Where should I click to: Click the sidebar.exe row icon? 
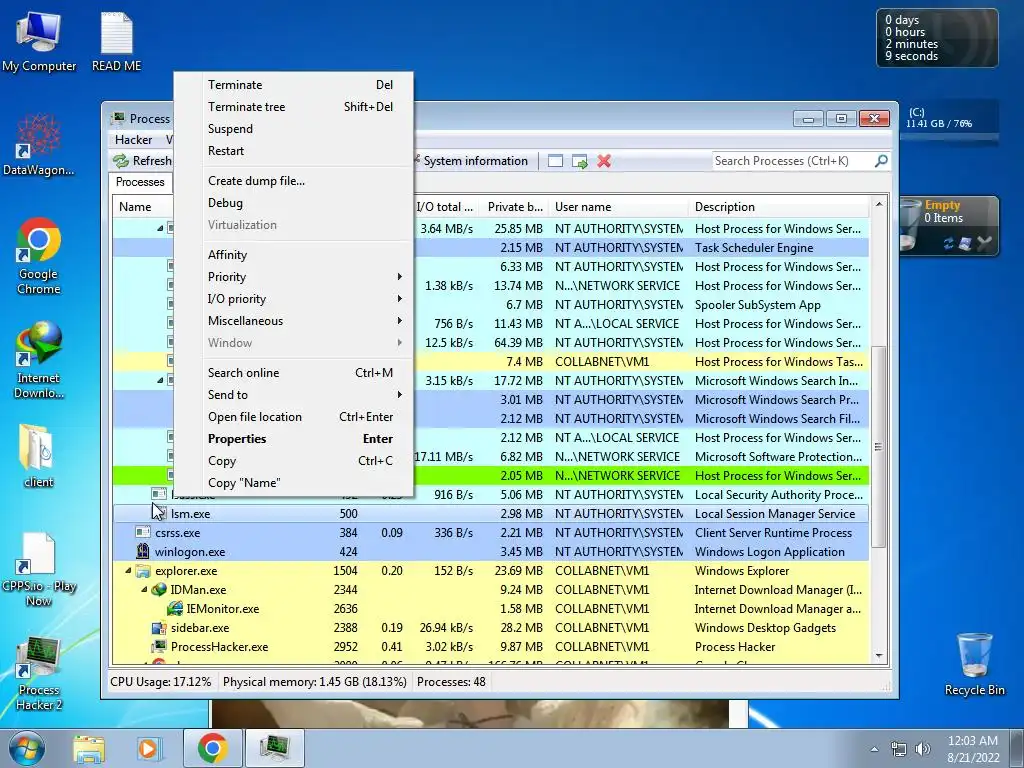[159, 628]
